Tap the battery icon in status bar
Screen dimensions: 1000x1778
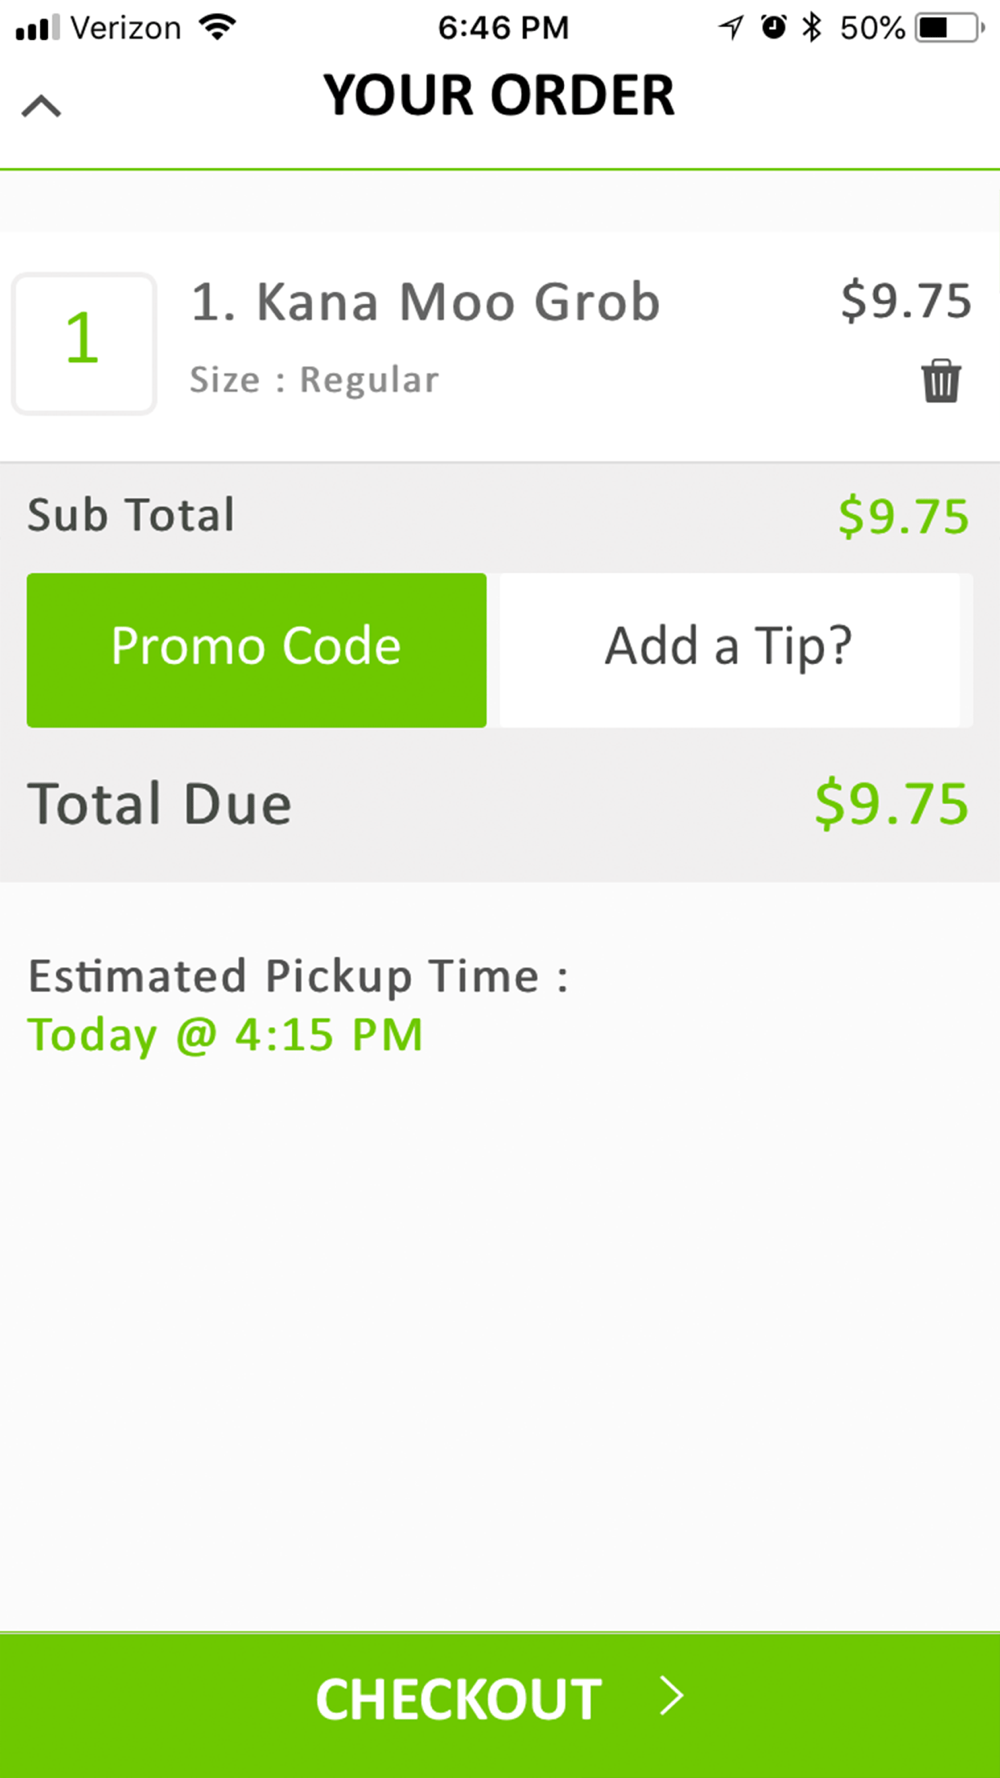pos(948,27)
